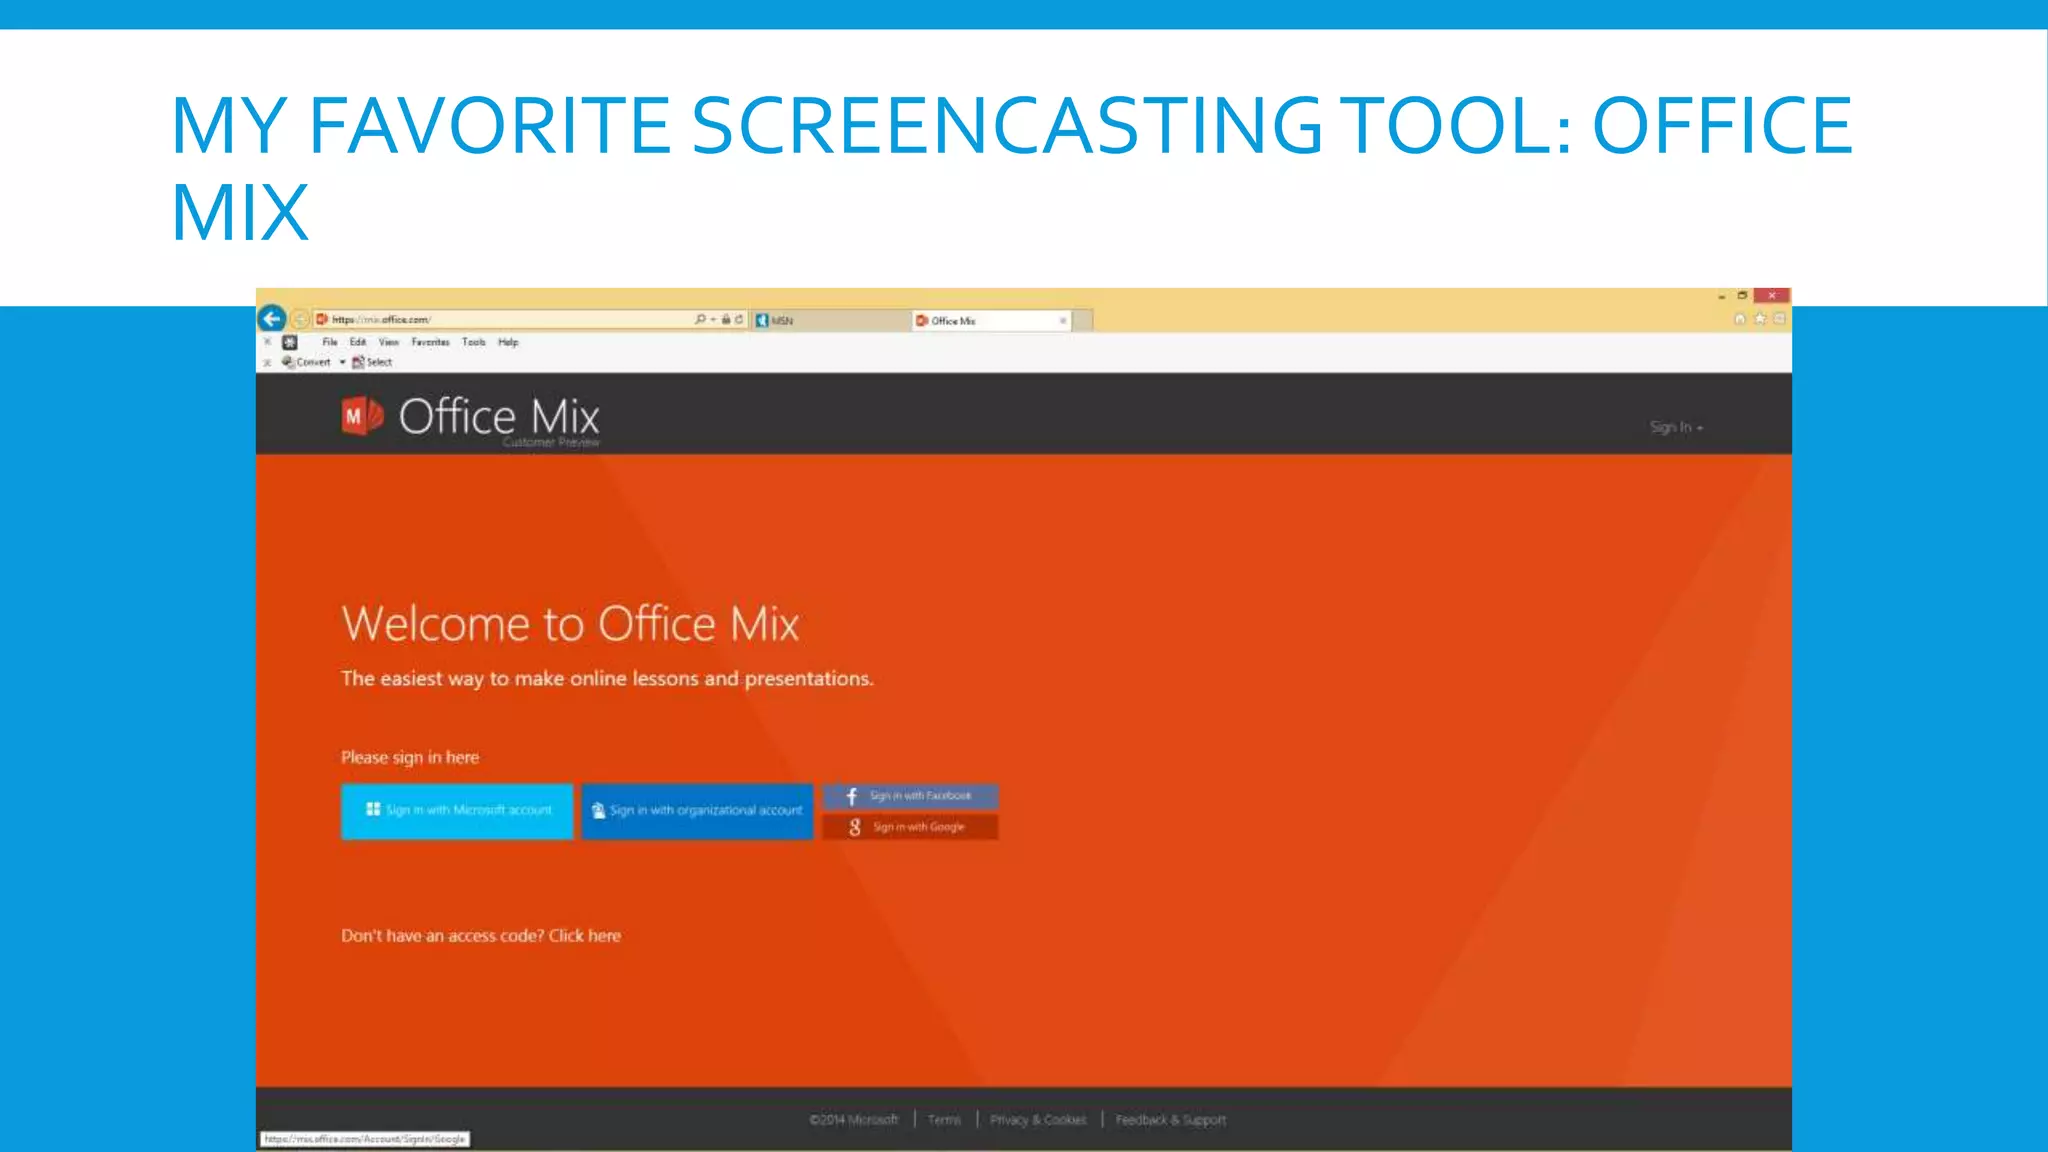
Task: Sign in with organizational account
Action: (x=697, y=811)
